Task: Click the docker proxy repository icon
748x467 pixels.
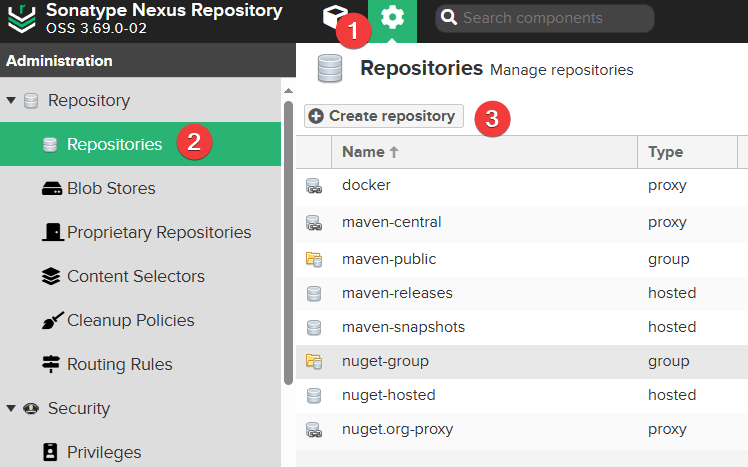Action: tap(314, 186)
